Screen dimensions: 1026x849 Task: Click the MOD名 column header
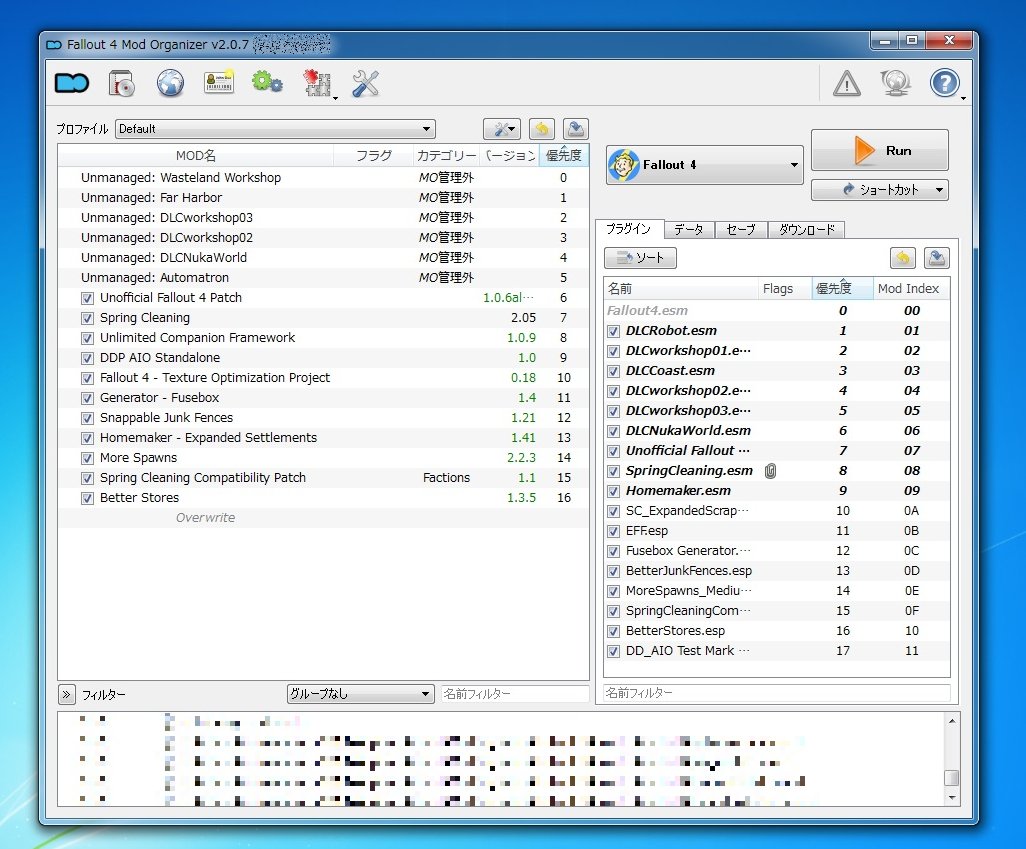[x=196, y=156]
